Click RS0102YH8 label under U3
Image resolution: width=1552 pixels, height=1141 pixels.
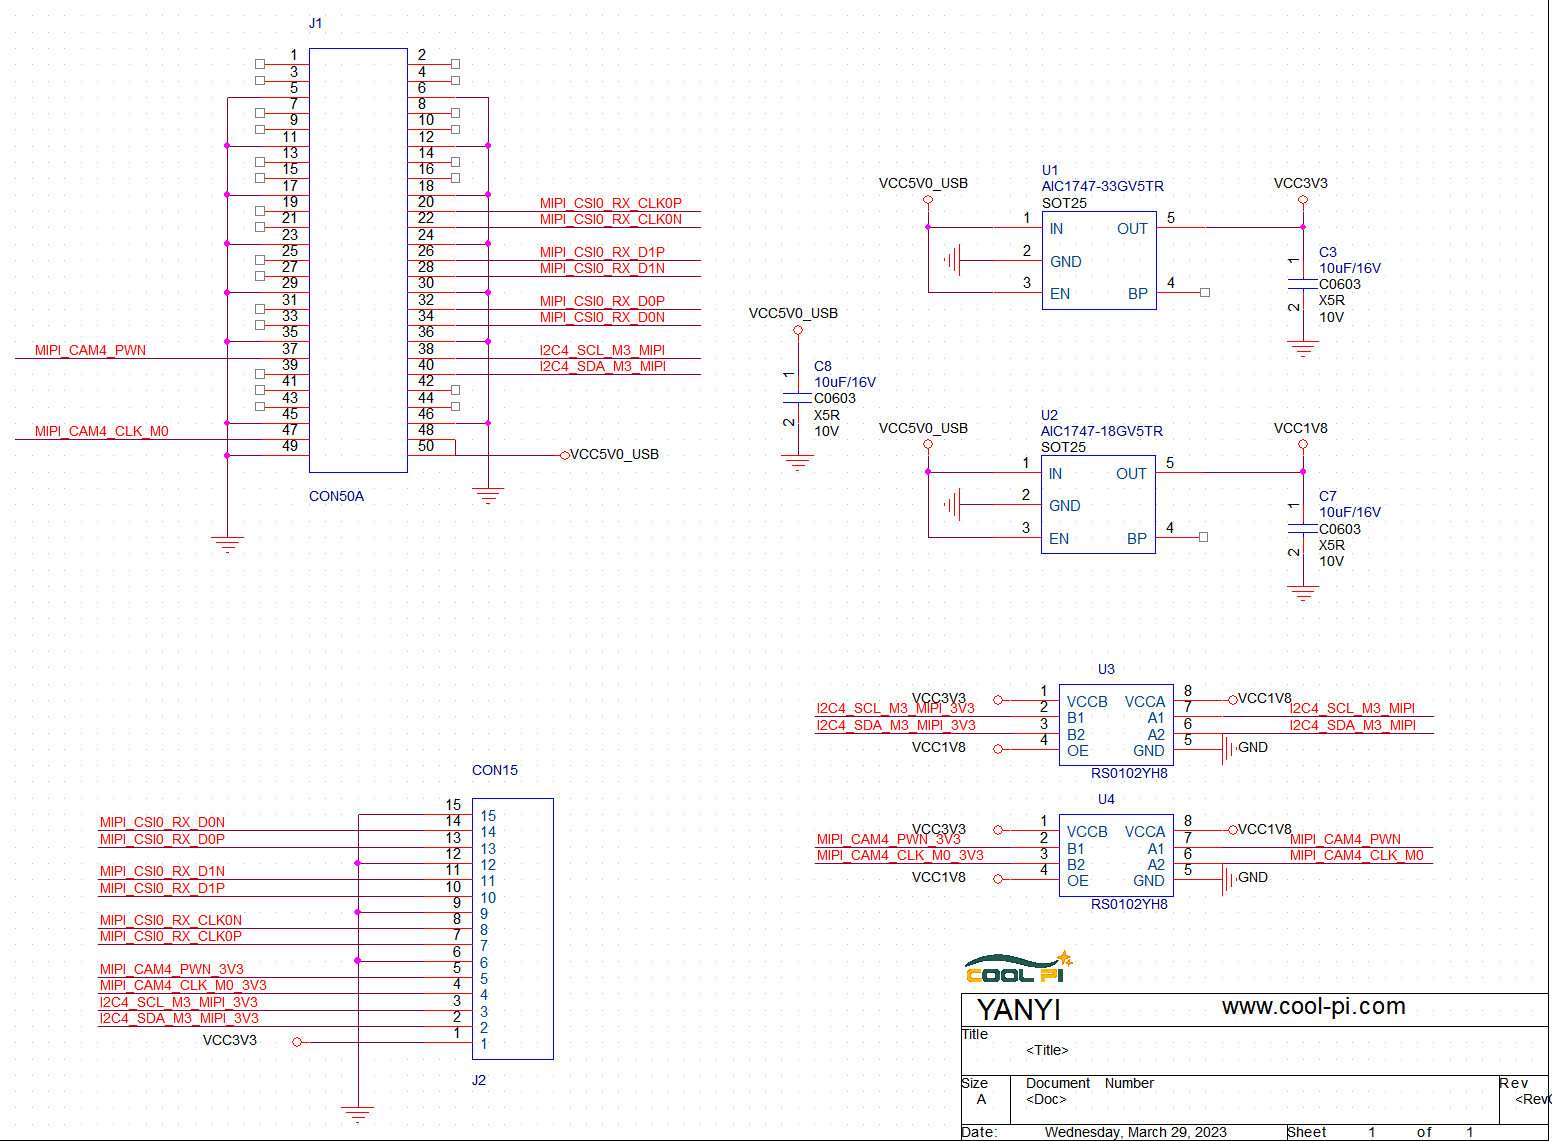[1129, 773]
